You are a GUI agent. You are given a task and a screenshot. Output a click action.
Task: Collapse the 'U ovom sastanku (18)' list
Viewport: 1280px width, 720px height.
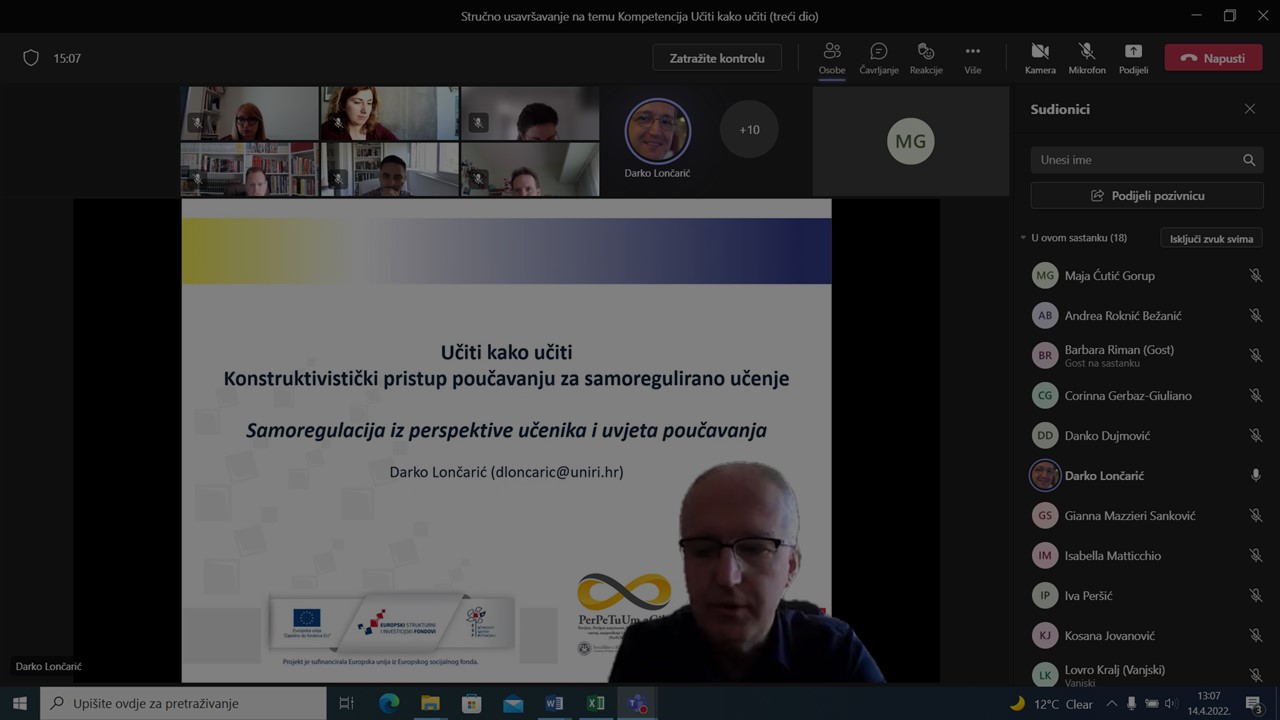[1023, 238]
